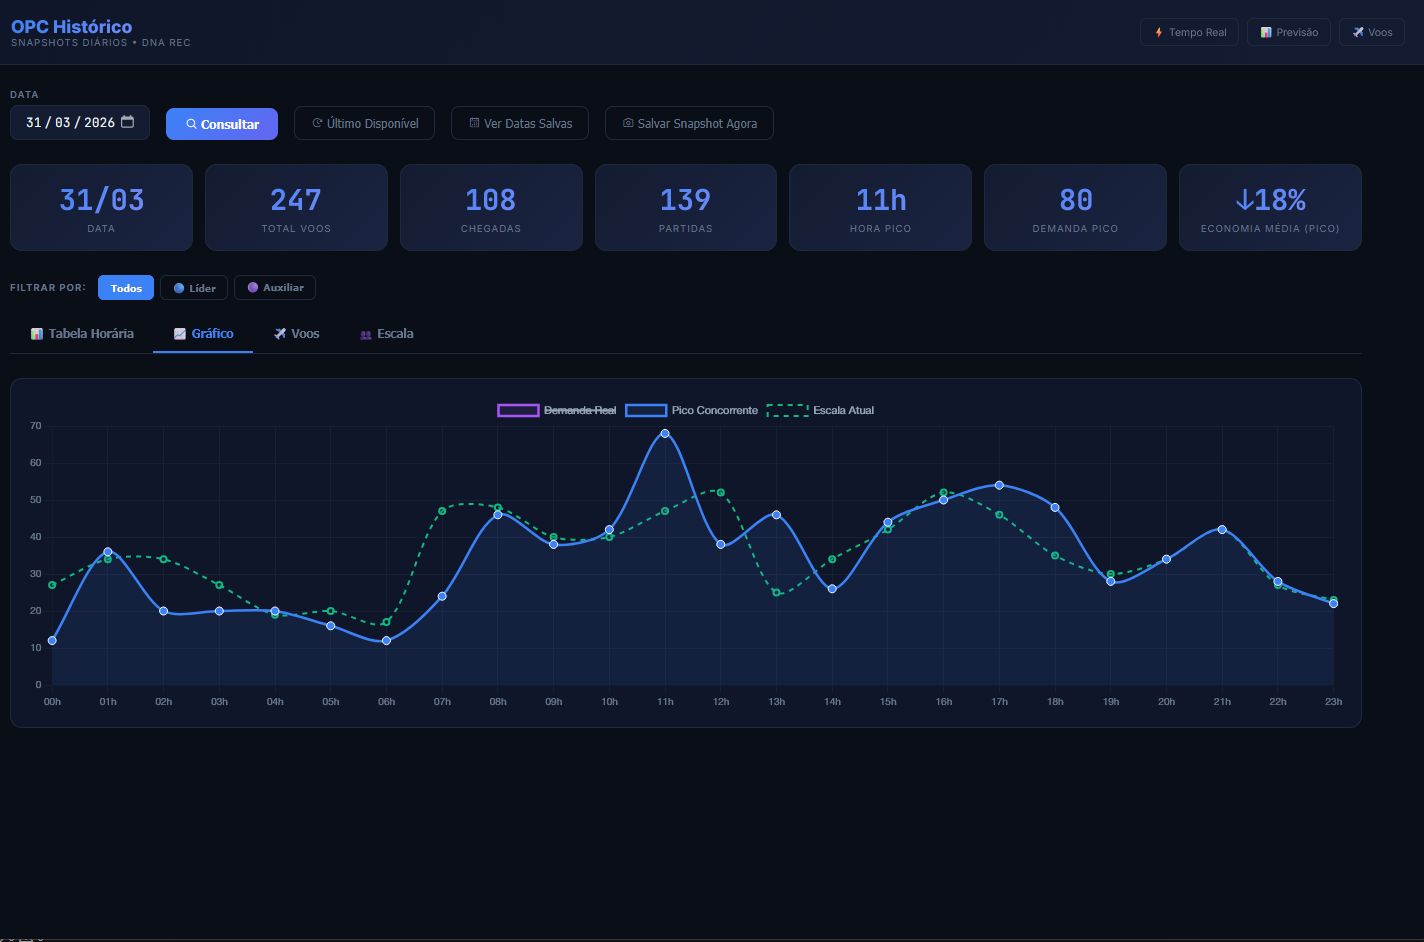Switch to the Tabela Horária tab
Screen dimensions: 1424x942
pyautogui.click(x=82, y=334)
